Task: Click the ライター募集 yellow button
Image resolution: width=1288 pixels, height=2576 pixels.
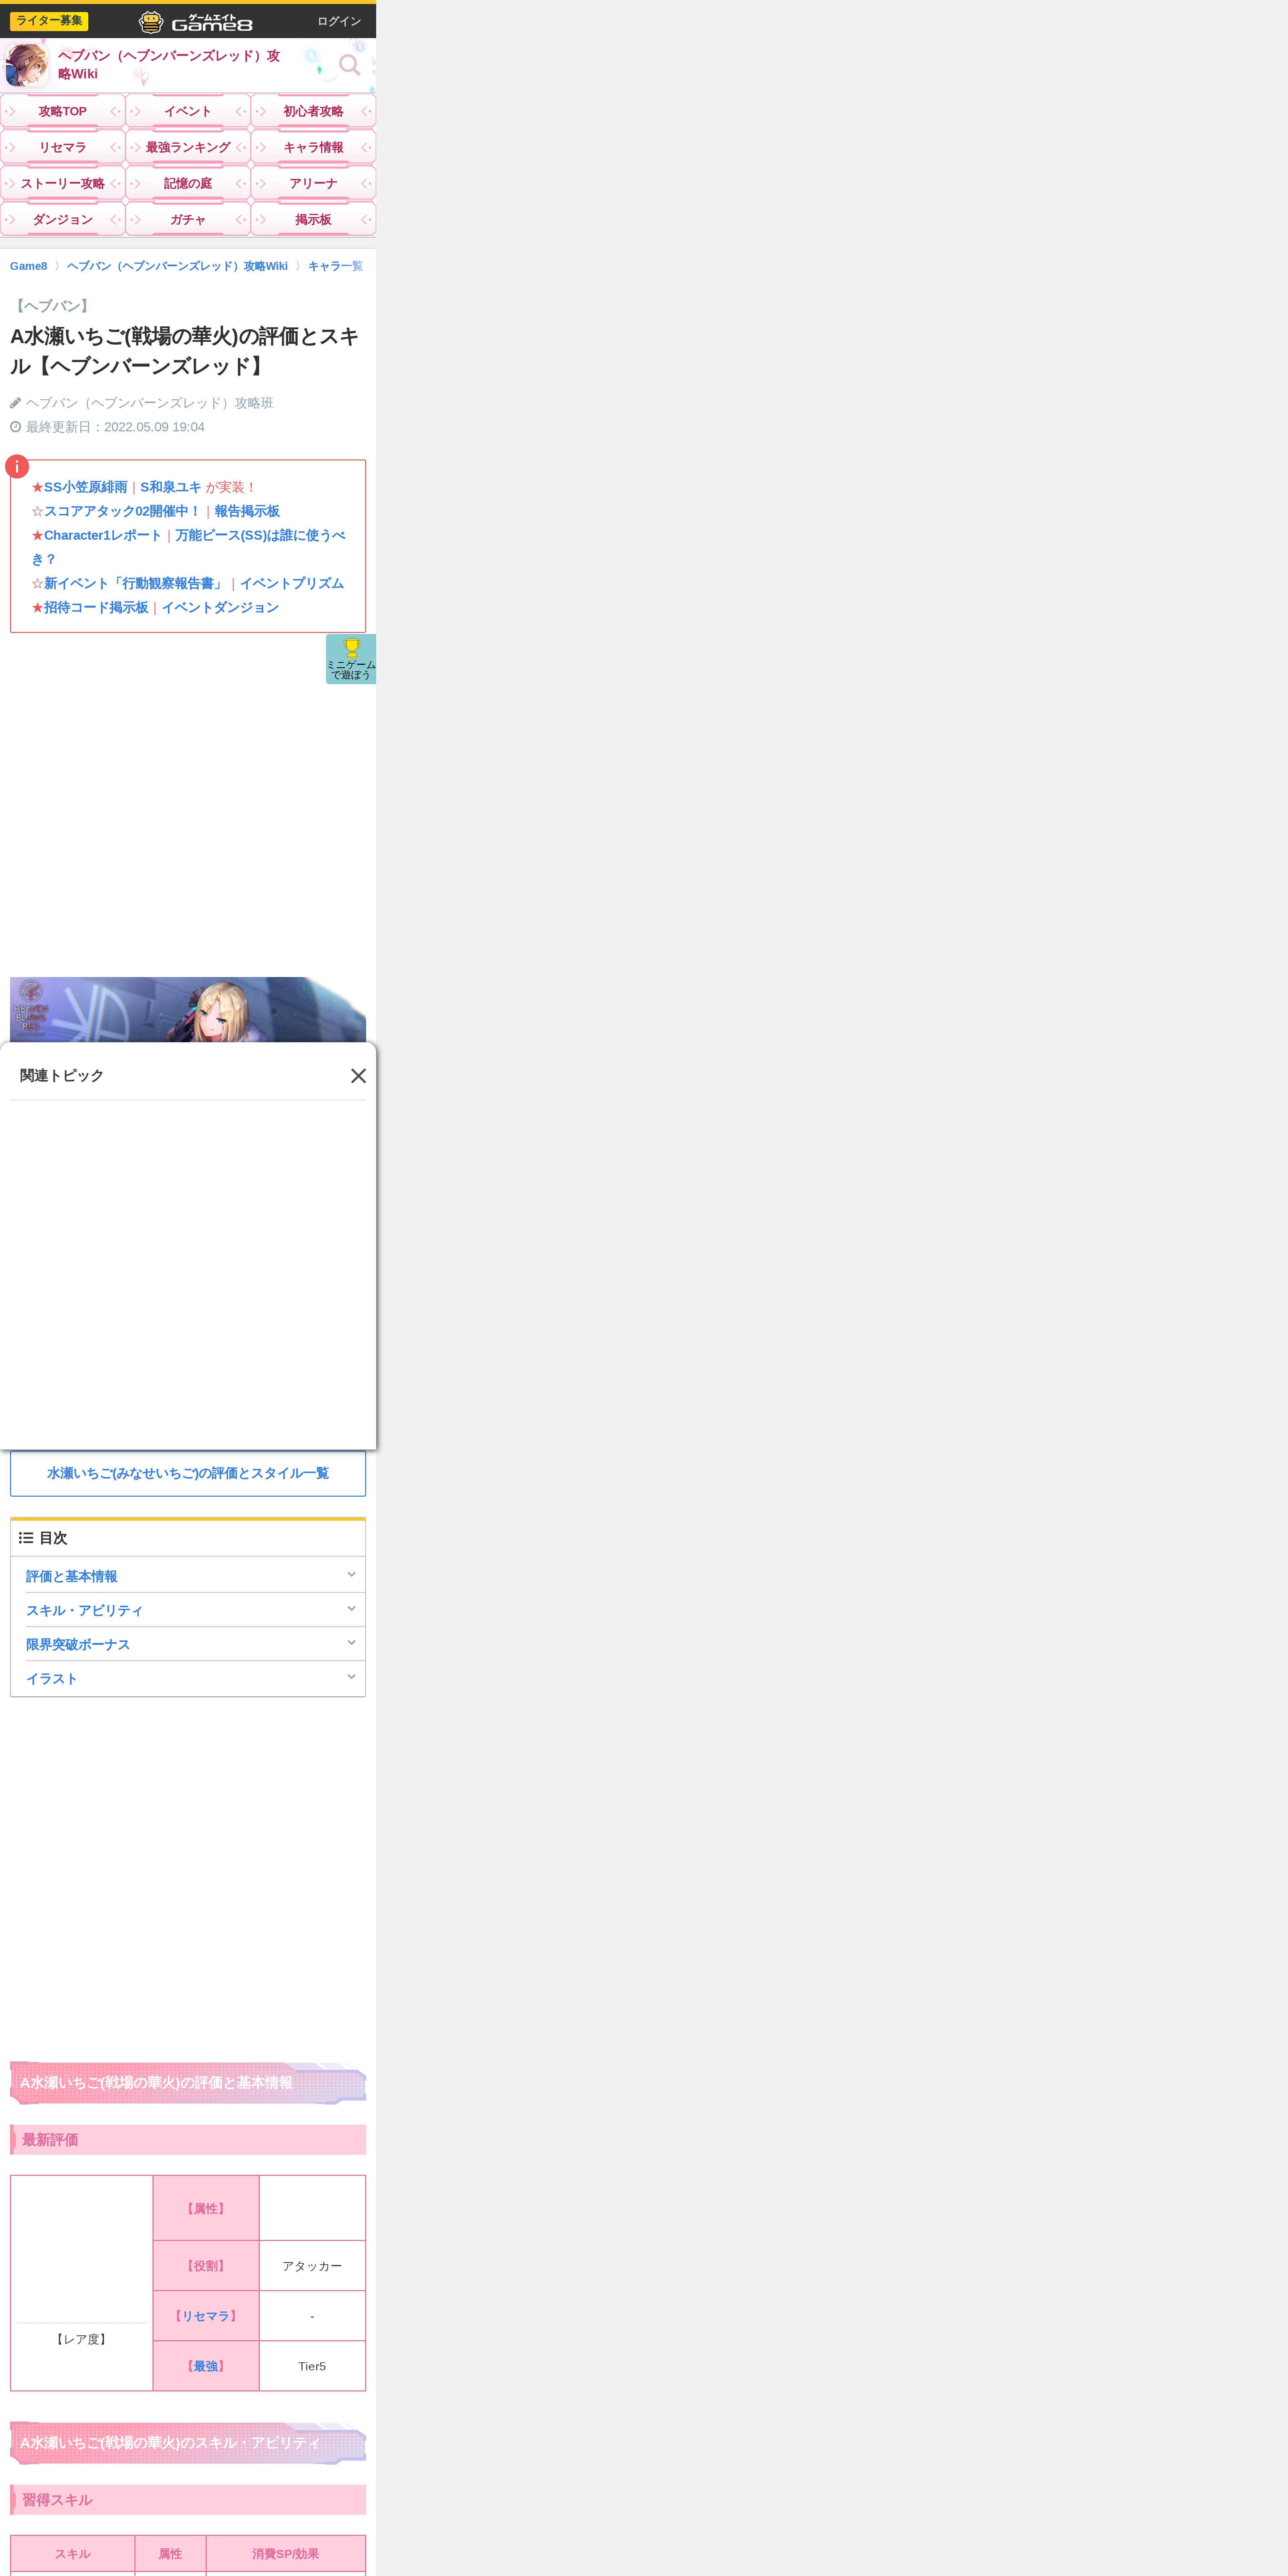Action: pos(49,21)
